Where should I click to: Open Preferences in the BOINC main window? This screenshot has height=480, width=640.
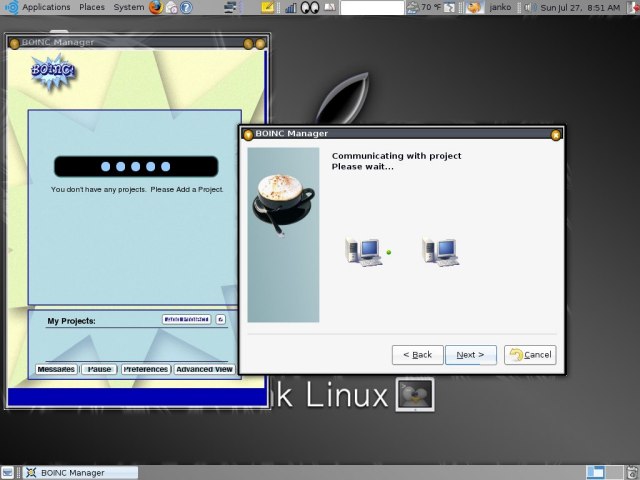pyautogui.click(x=146, y=369)
